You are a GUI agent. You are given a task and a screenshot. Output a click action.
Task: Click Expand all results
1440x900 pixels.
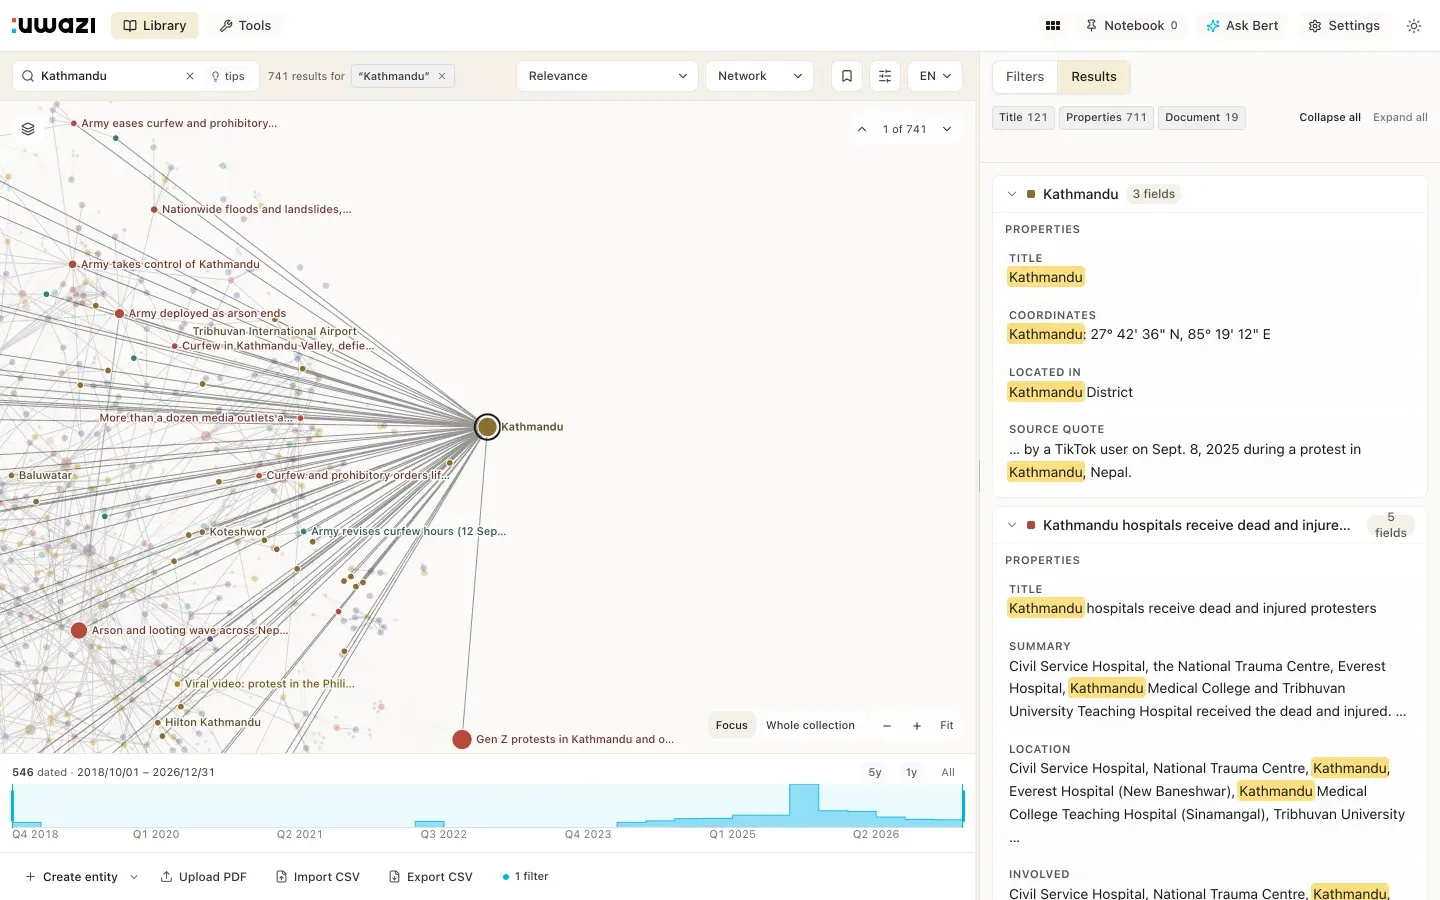click(x=1400, y=118)
